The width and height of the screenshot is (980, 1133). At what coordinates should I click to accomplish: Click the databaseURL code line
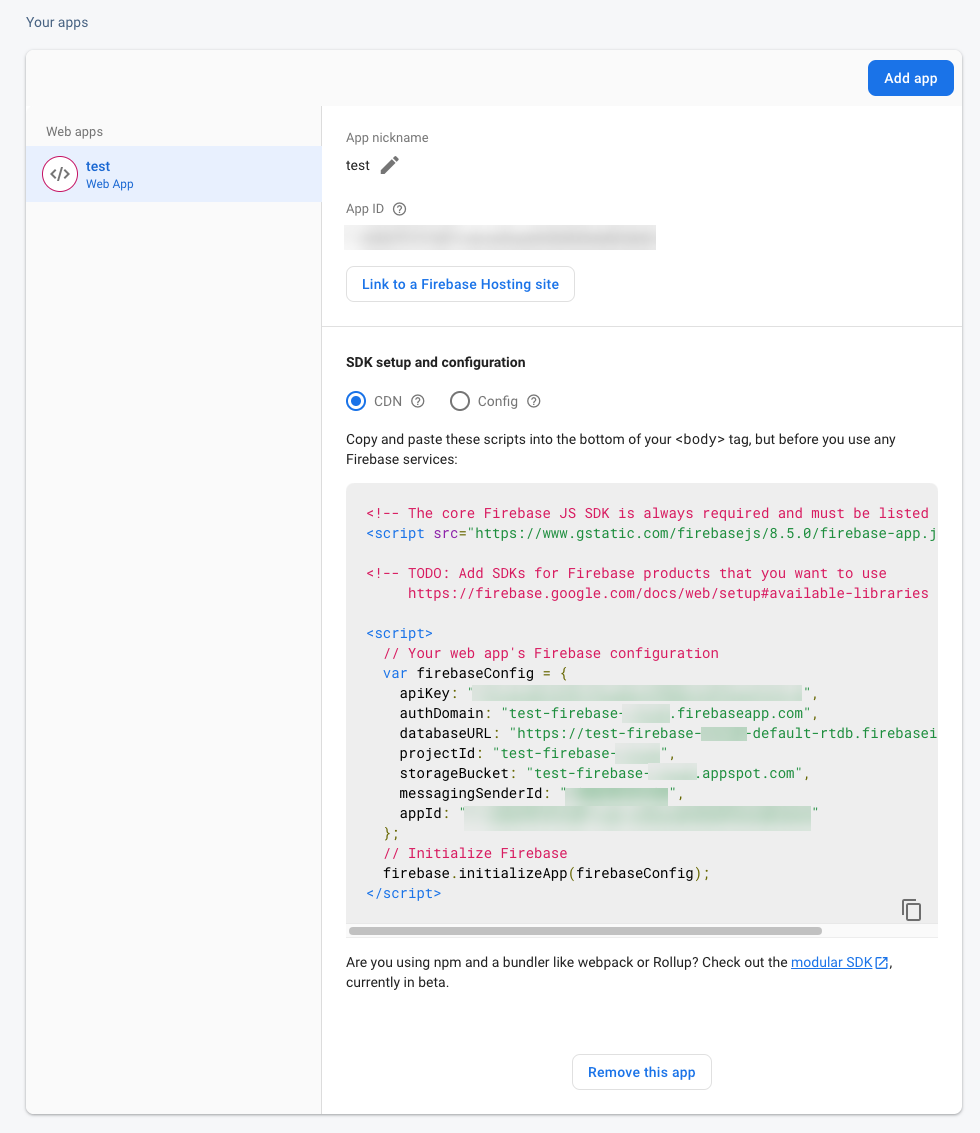[668, 733]
